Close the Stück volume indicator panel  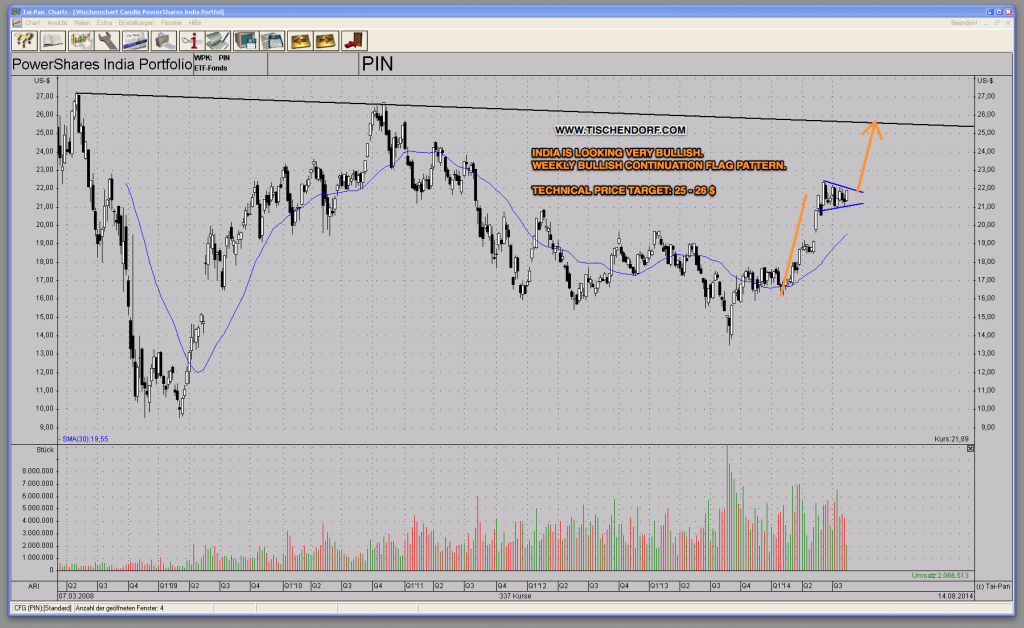pos(969,449)
